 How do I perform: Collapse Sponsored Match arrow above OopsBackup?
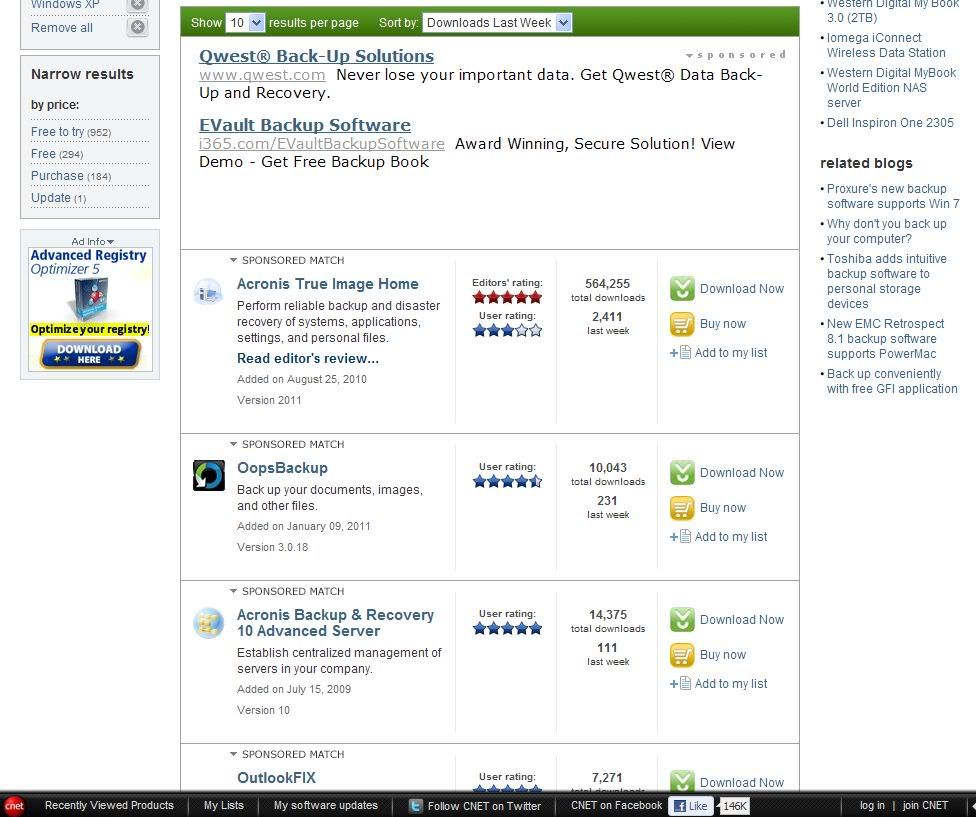(x=233, y=444)
